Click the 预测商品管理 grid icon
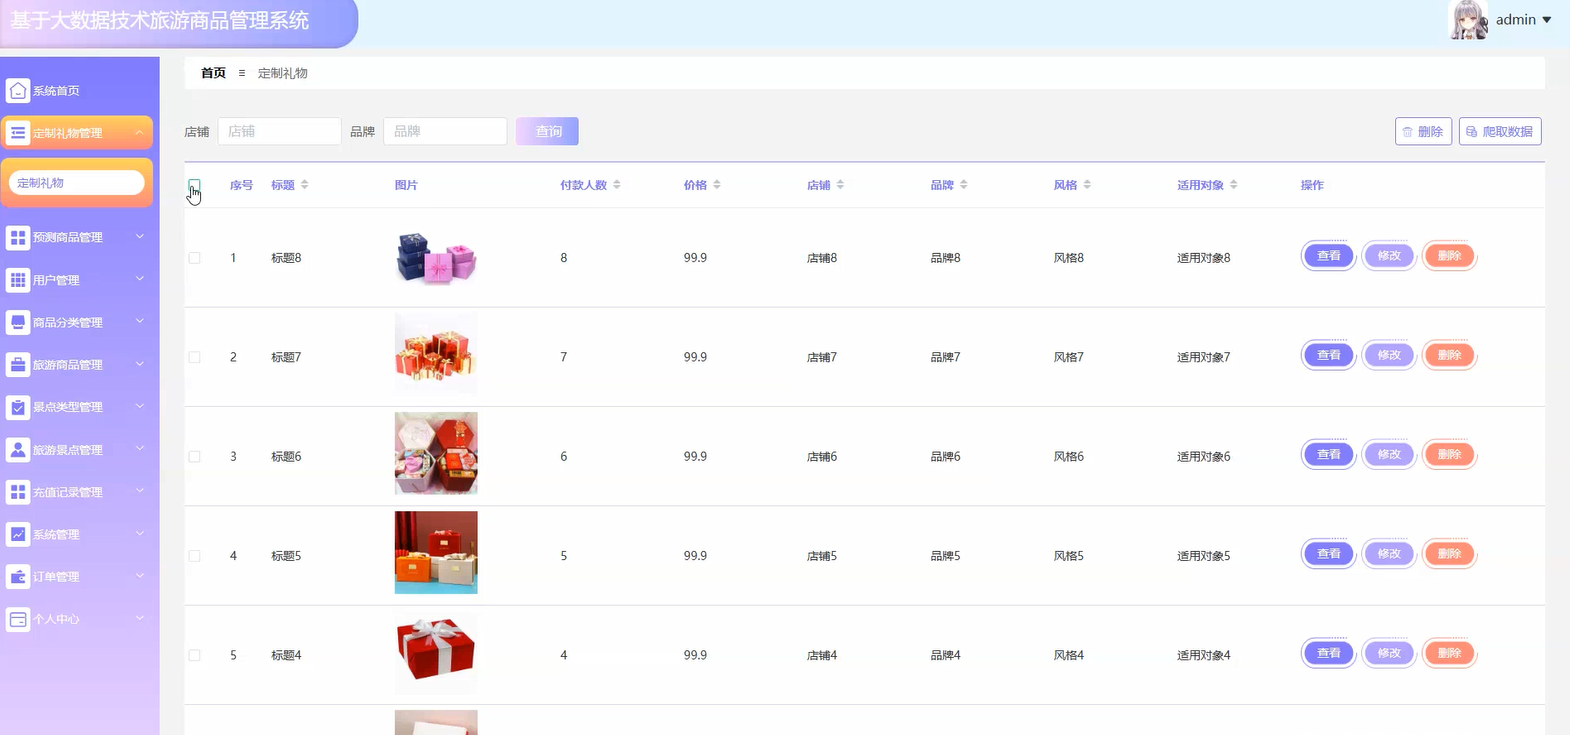Image resolution: width=1570 pixels, height=735 pixels. 18,237
